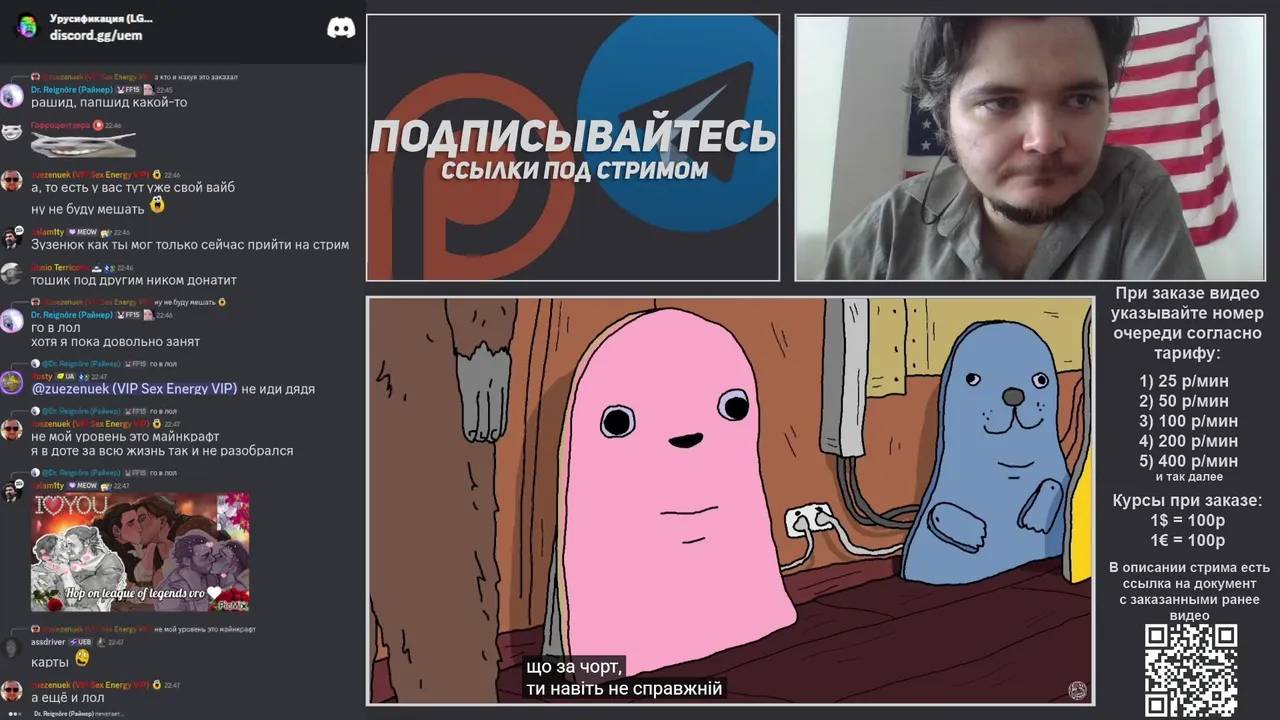Click tariff line "1) 25 р/мин"

point(1184,381)
